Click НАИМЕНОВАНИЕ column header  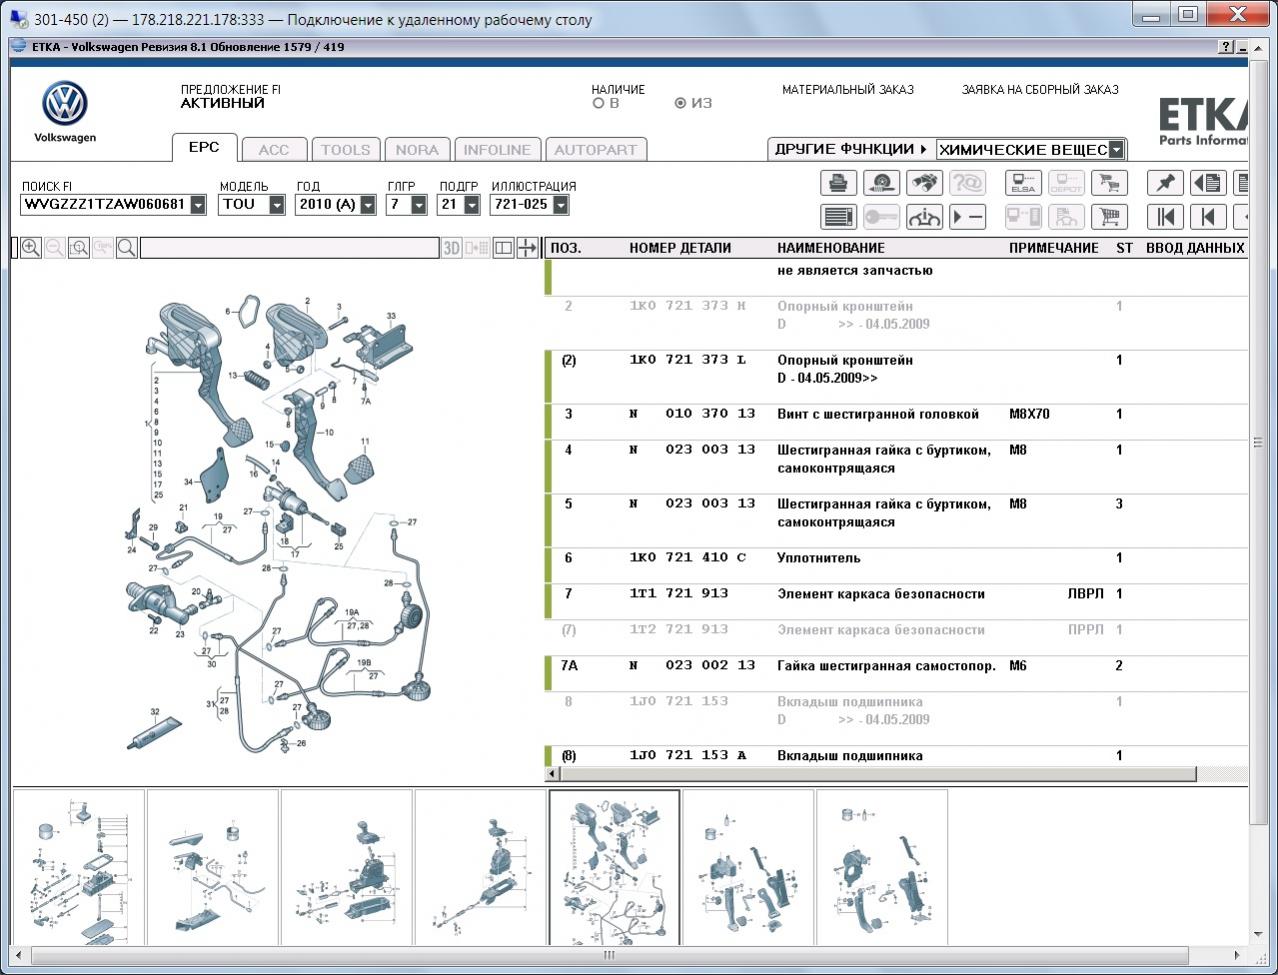tap(831, 248)
